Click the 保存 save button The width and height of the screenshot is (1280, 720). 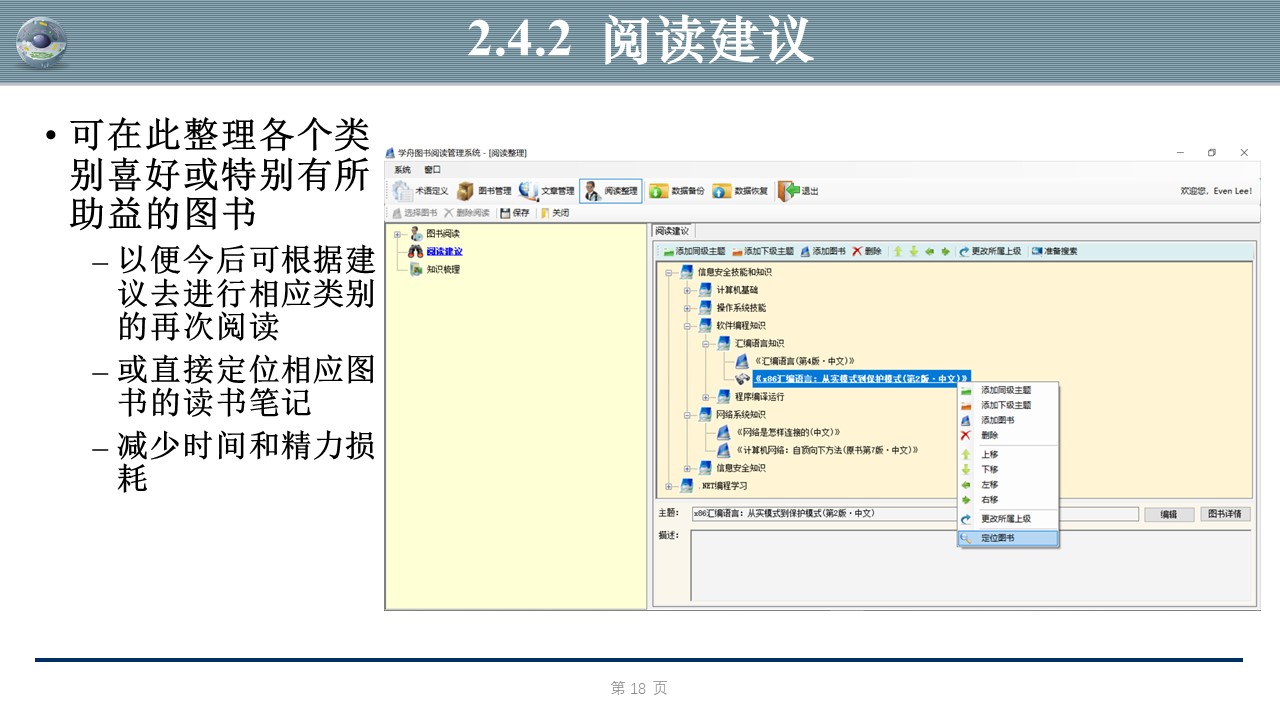click(x=515, y=213)
